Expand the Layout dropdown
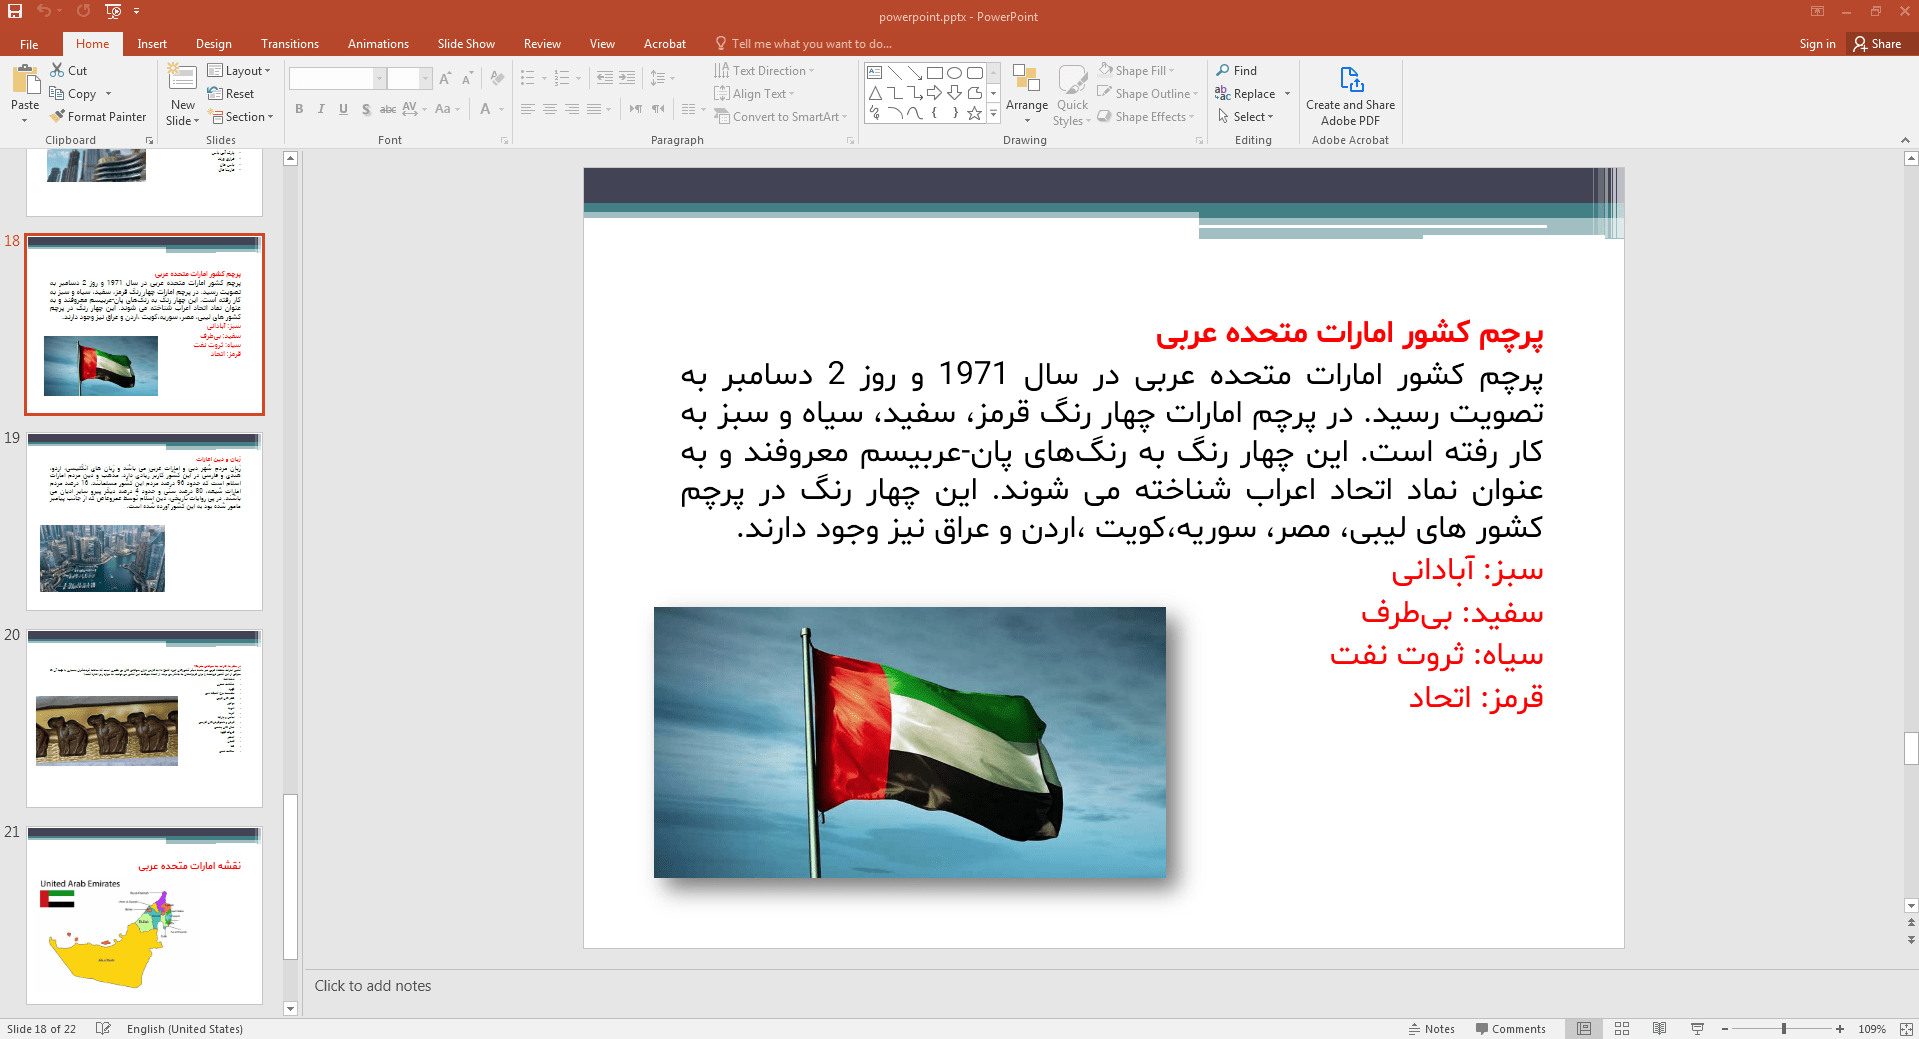 point(239,71)
